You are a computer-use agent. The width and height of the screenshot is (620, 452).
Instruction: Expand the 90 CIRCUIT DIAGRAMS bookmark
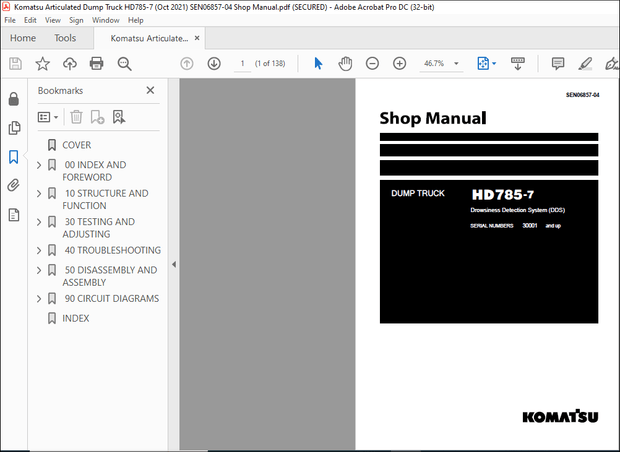39,299
